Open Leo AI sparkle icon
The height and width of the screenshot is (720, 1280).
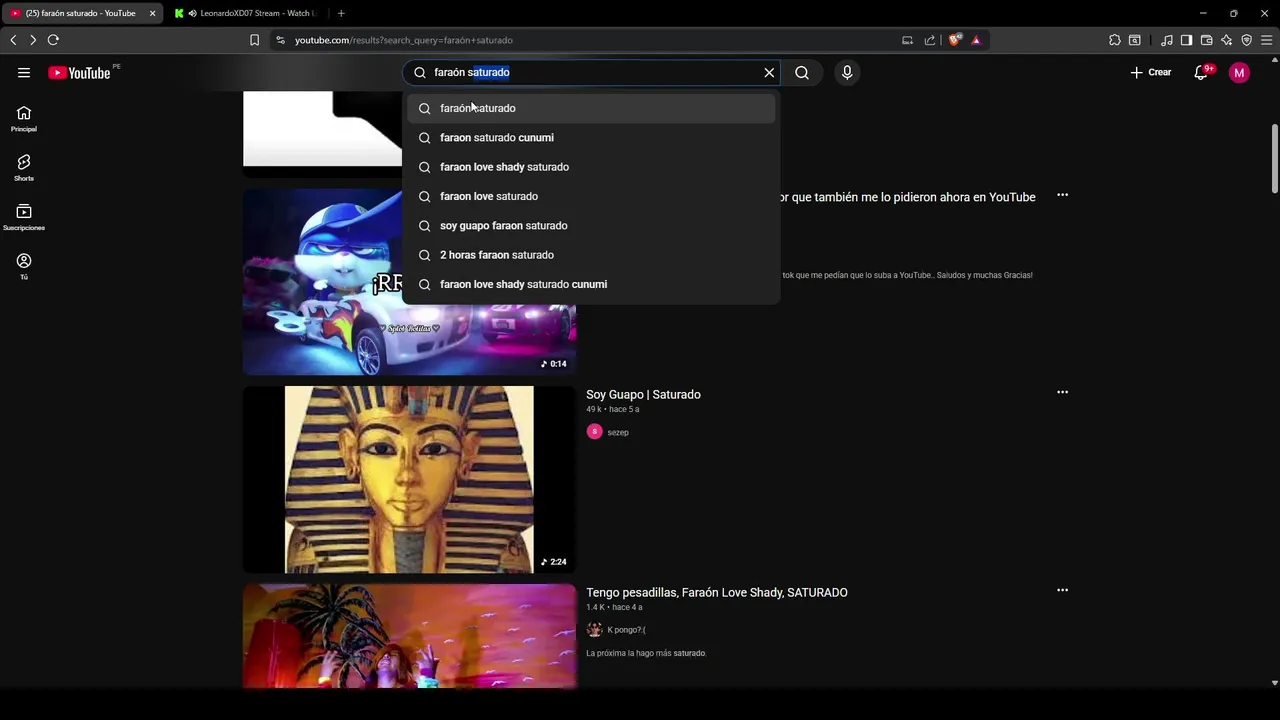tap(1226, 40)
